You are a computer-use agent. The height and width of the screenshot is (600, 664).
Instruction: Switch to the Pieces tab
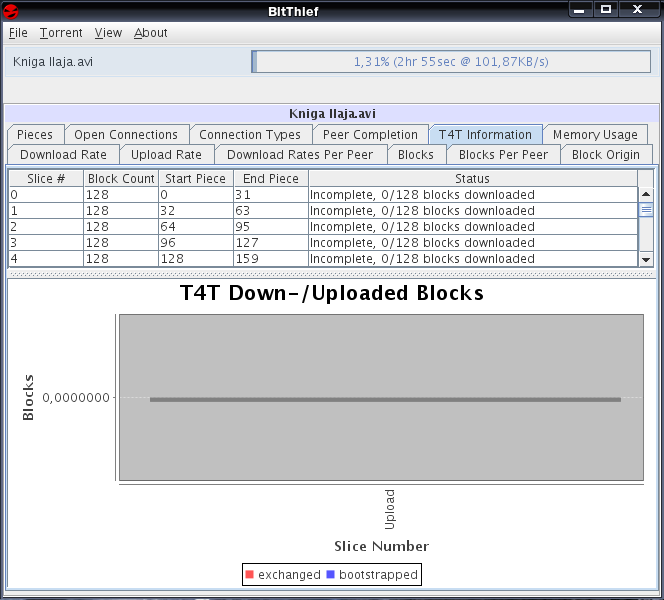tap(35, 135)
